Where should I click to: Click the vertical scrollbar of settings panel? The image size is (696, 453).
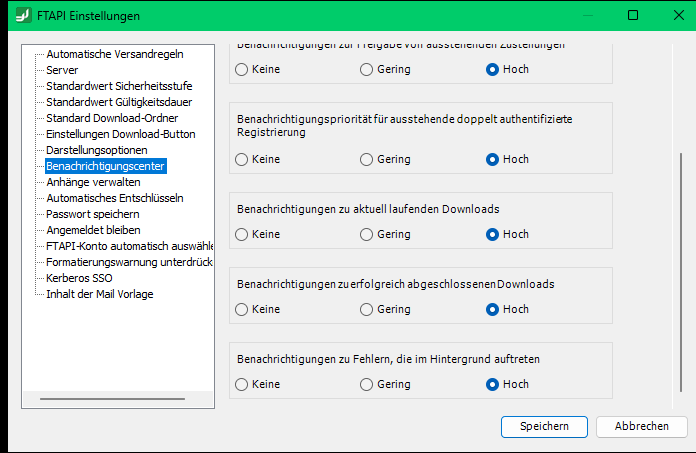[681, 272]
